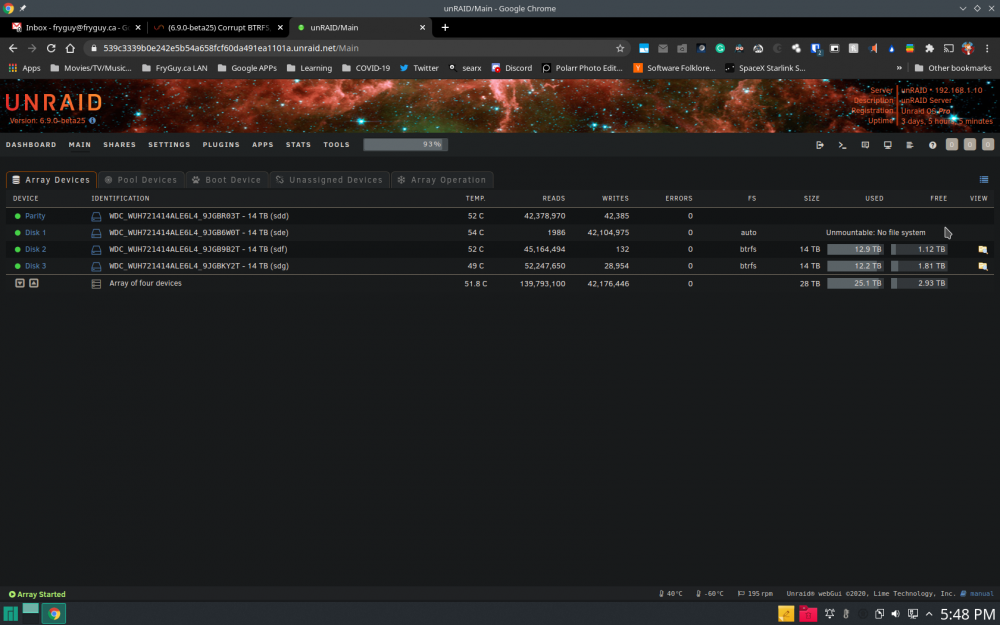Click Disk 1 green status indicator
The height and width of the screenshot is (625, 1000).
point(18,233)
